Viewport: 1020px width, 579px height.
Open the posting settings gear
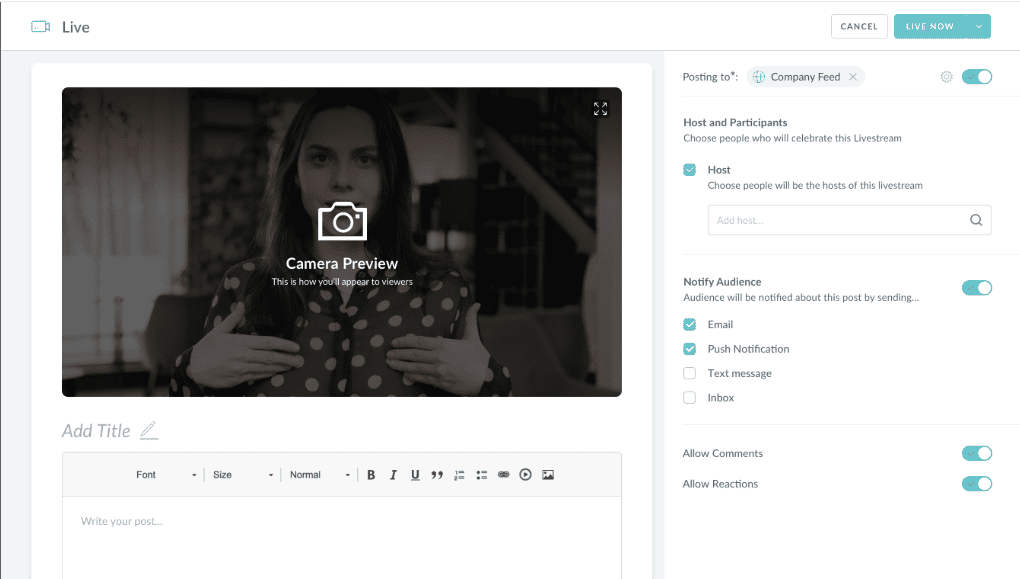pos(946,76)
